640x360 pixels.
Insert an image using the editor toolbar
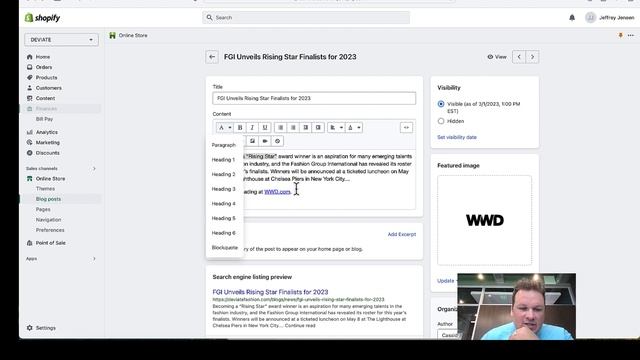(x=253, y=141)
